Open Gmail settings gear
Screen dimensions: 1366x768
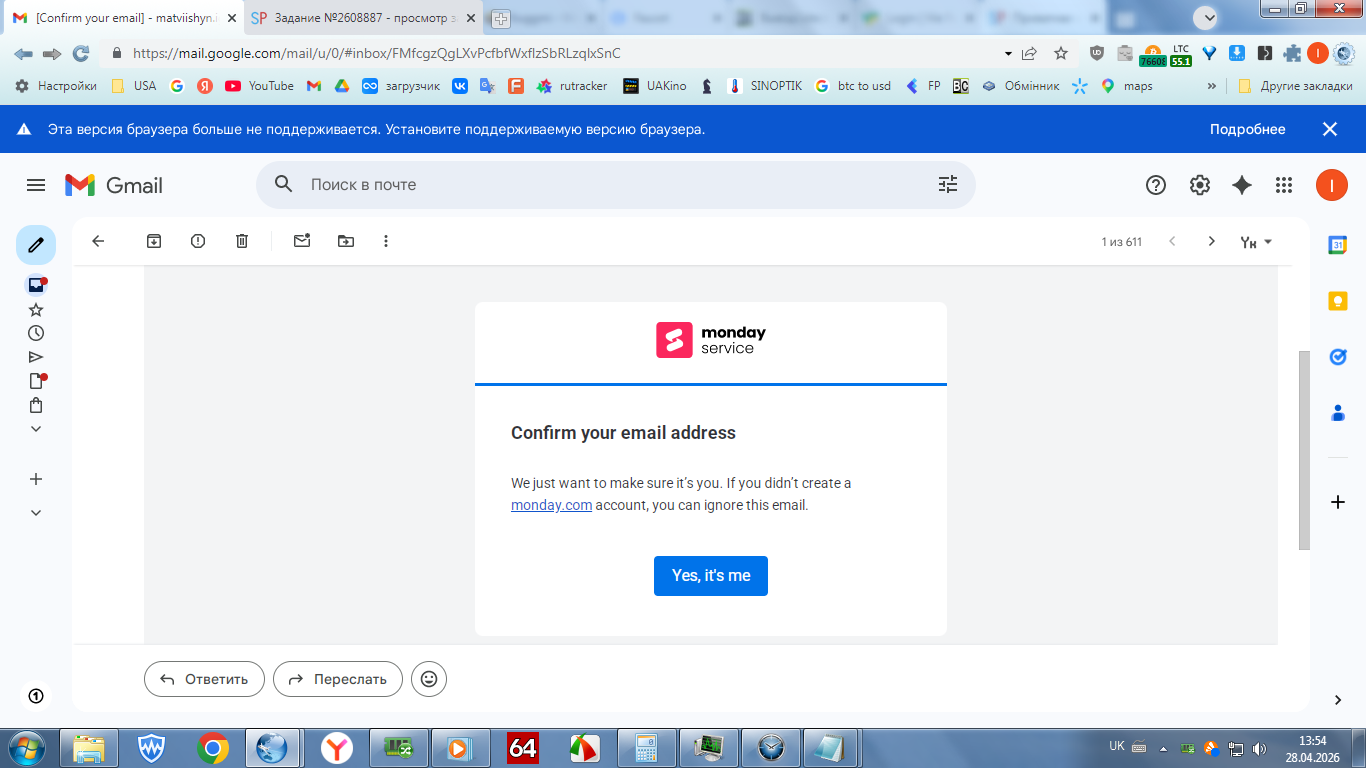pyautogui.click(x=1200, y=185)
